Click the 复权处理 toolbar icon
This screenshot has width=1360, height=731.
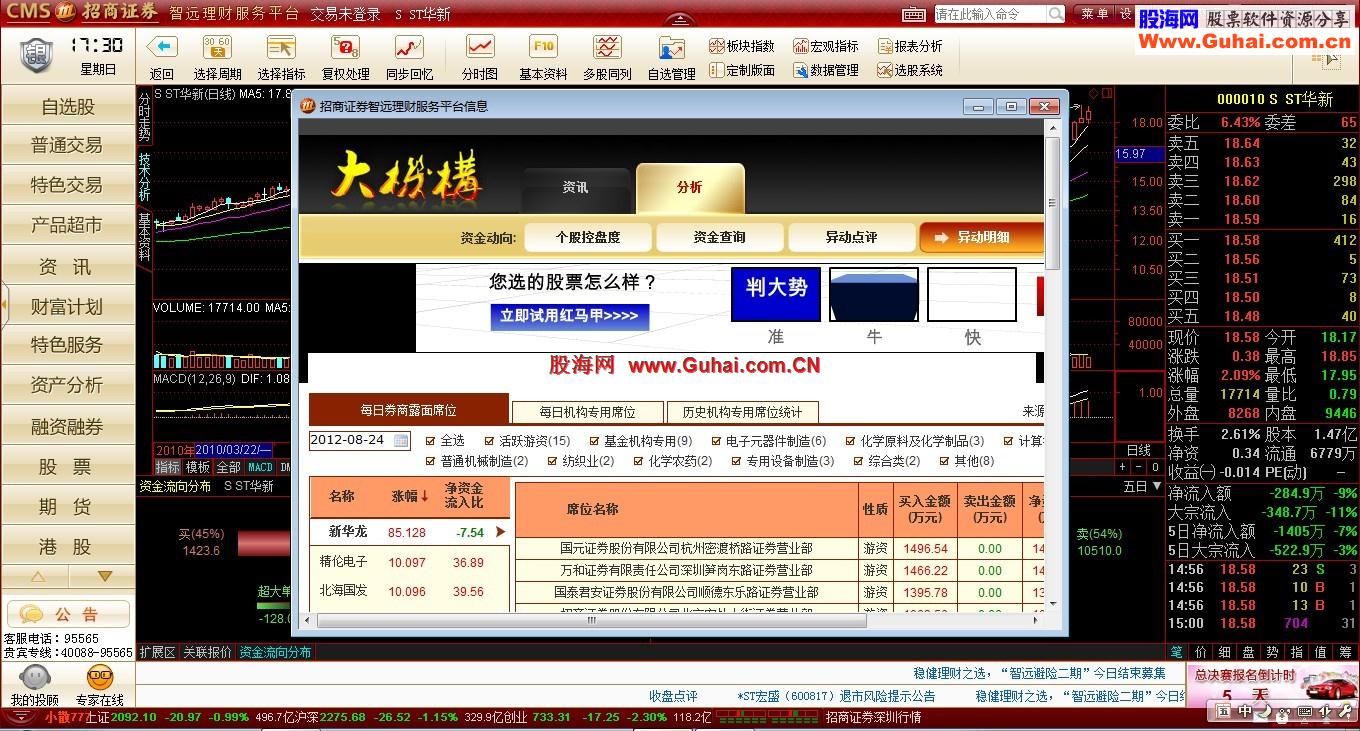[x=345, y=47]
